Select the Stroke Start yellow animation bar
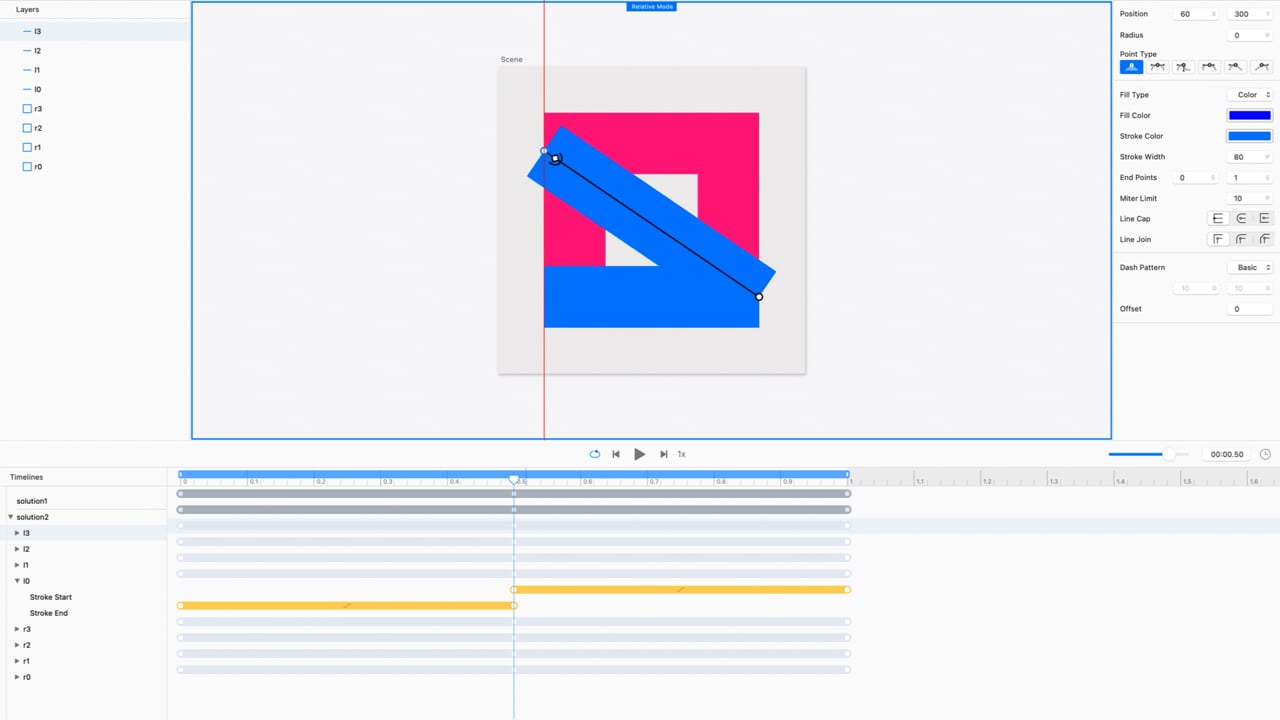 coord(681,590)
